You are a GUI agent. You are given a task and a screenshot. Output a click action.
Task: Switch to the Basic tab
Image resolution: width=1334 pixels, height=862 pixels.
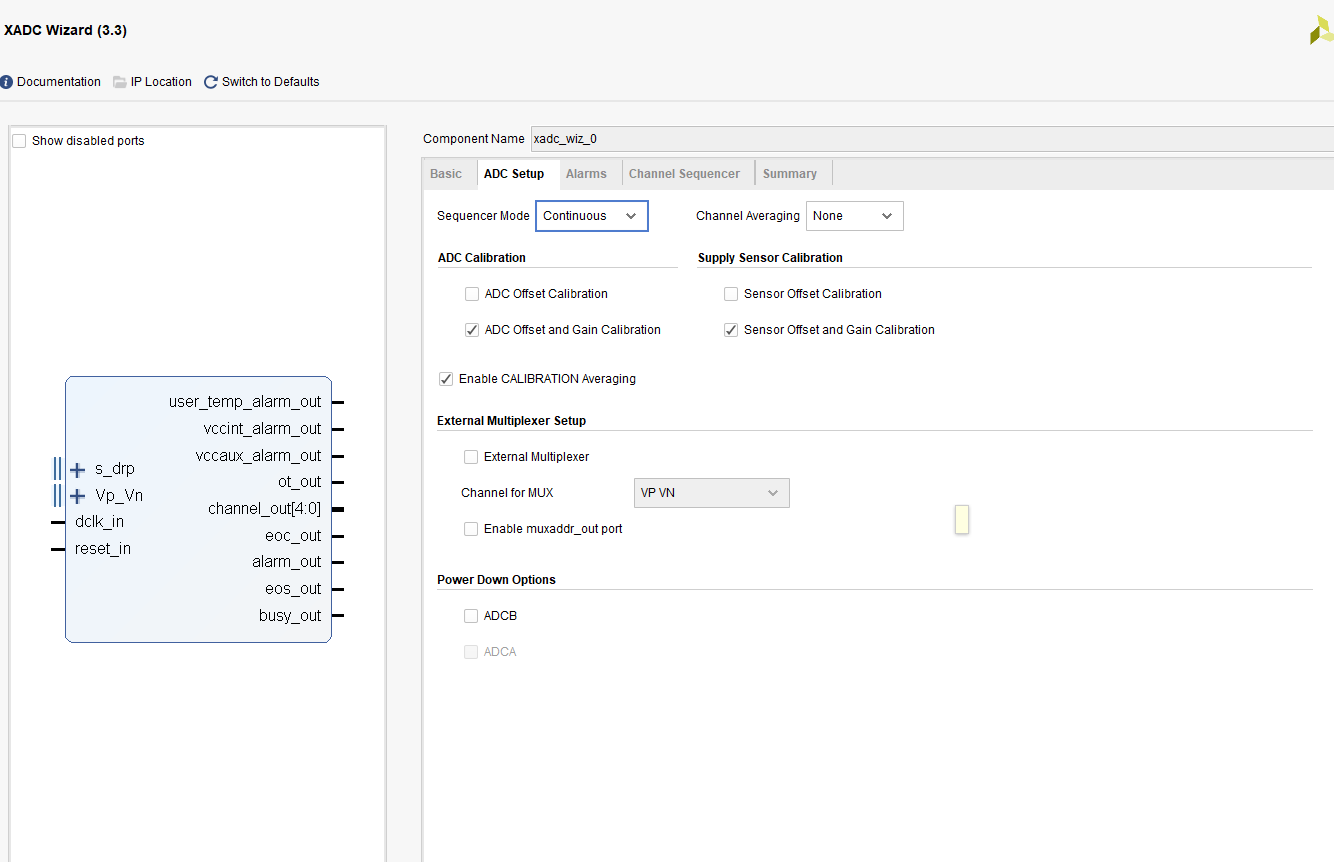(x=446, y=174)
